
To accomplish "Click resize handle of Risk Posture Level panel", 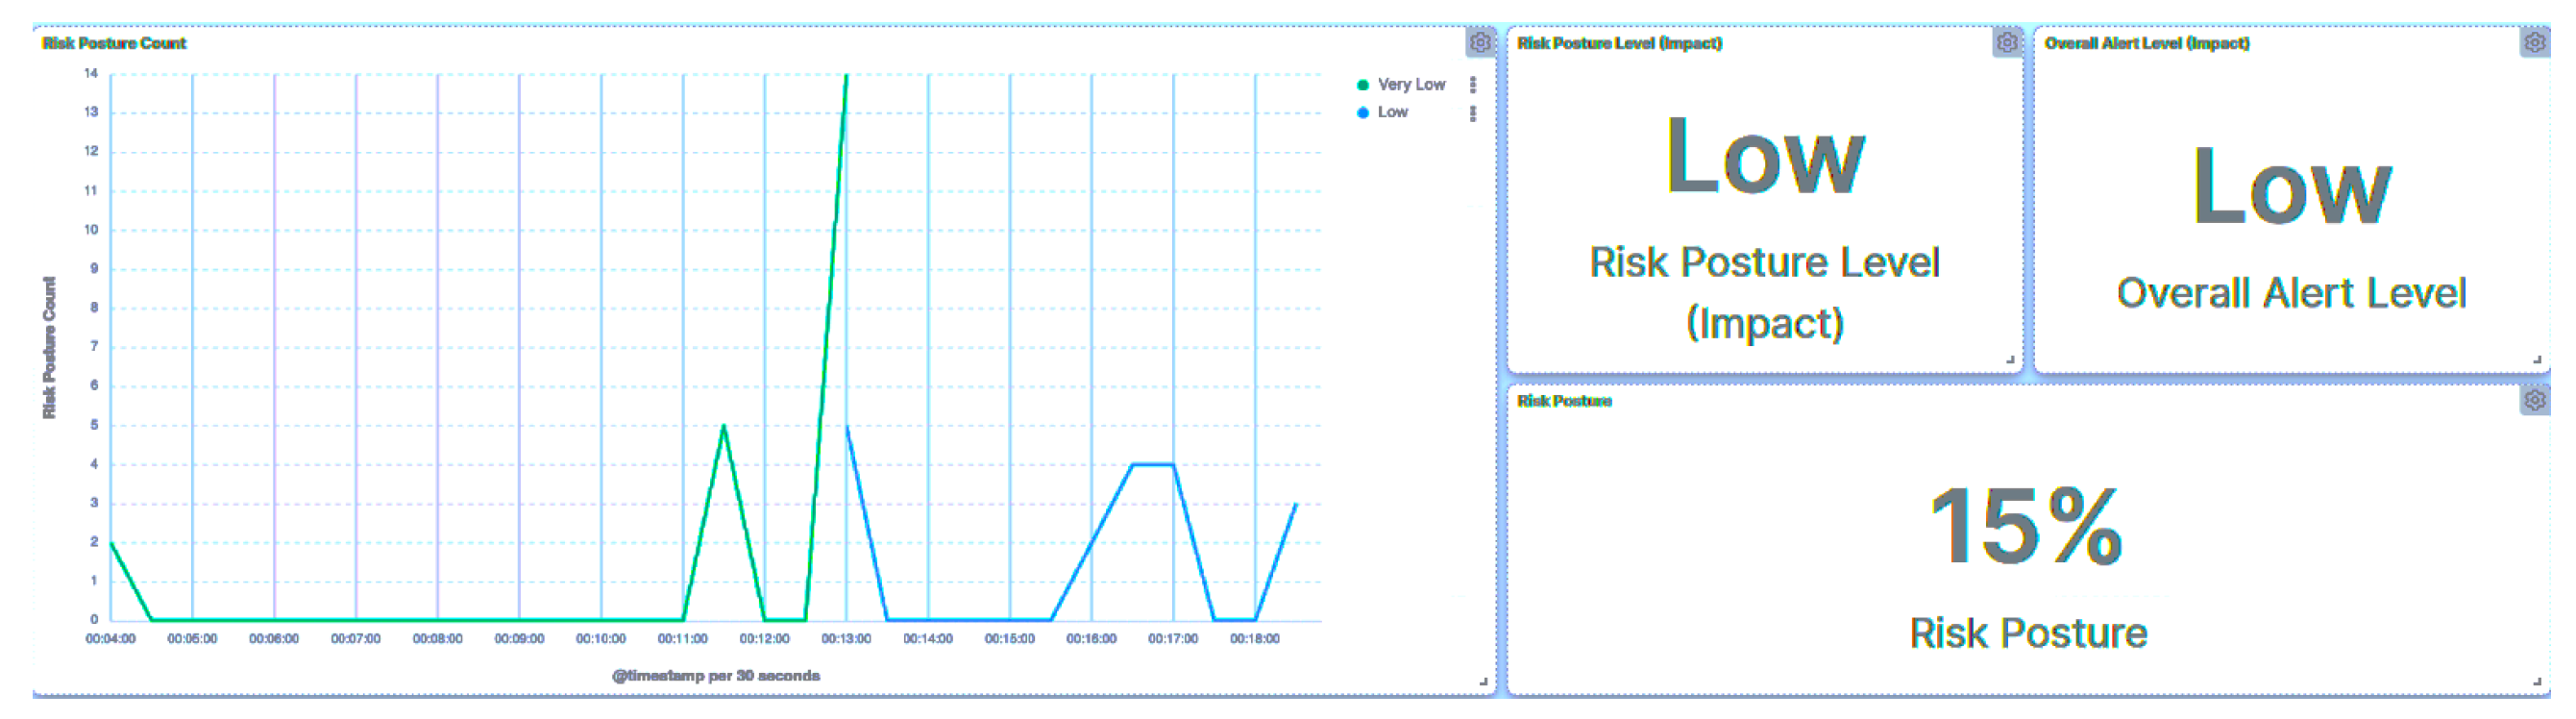I will pos(2010,359).
